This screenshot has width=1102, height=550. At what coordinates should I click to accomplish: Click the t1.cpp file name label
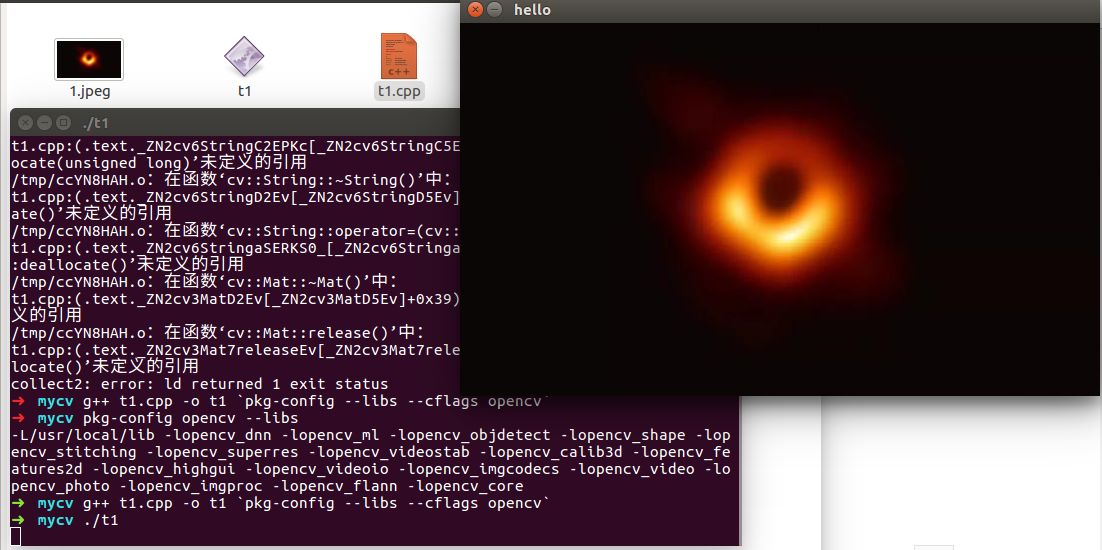(x=399, y=91)
